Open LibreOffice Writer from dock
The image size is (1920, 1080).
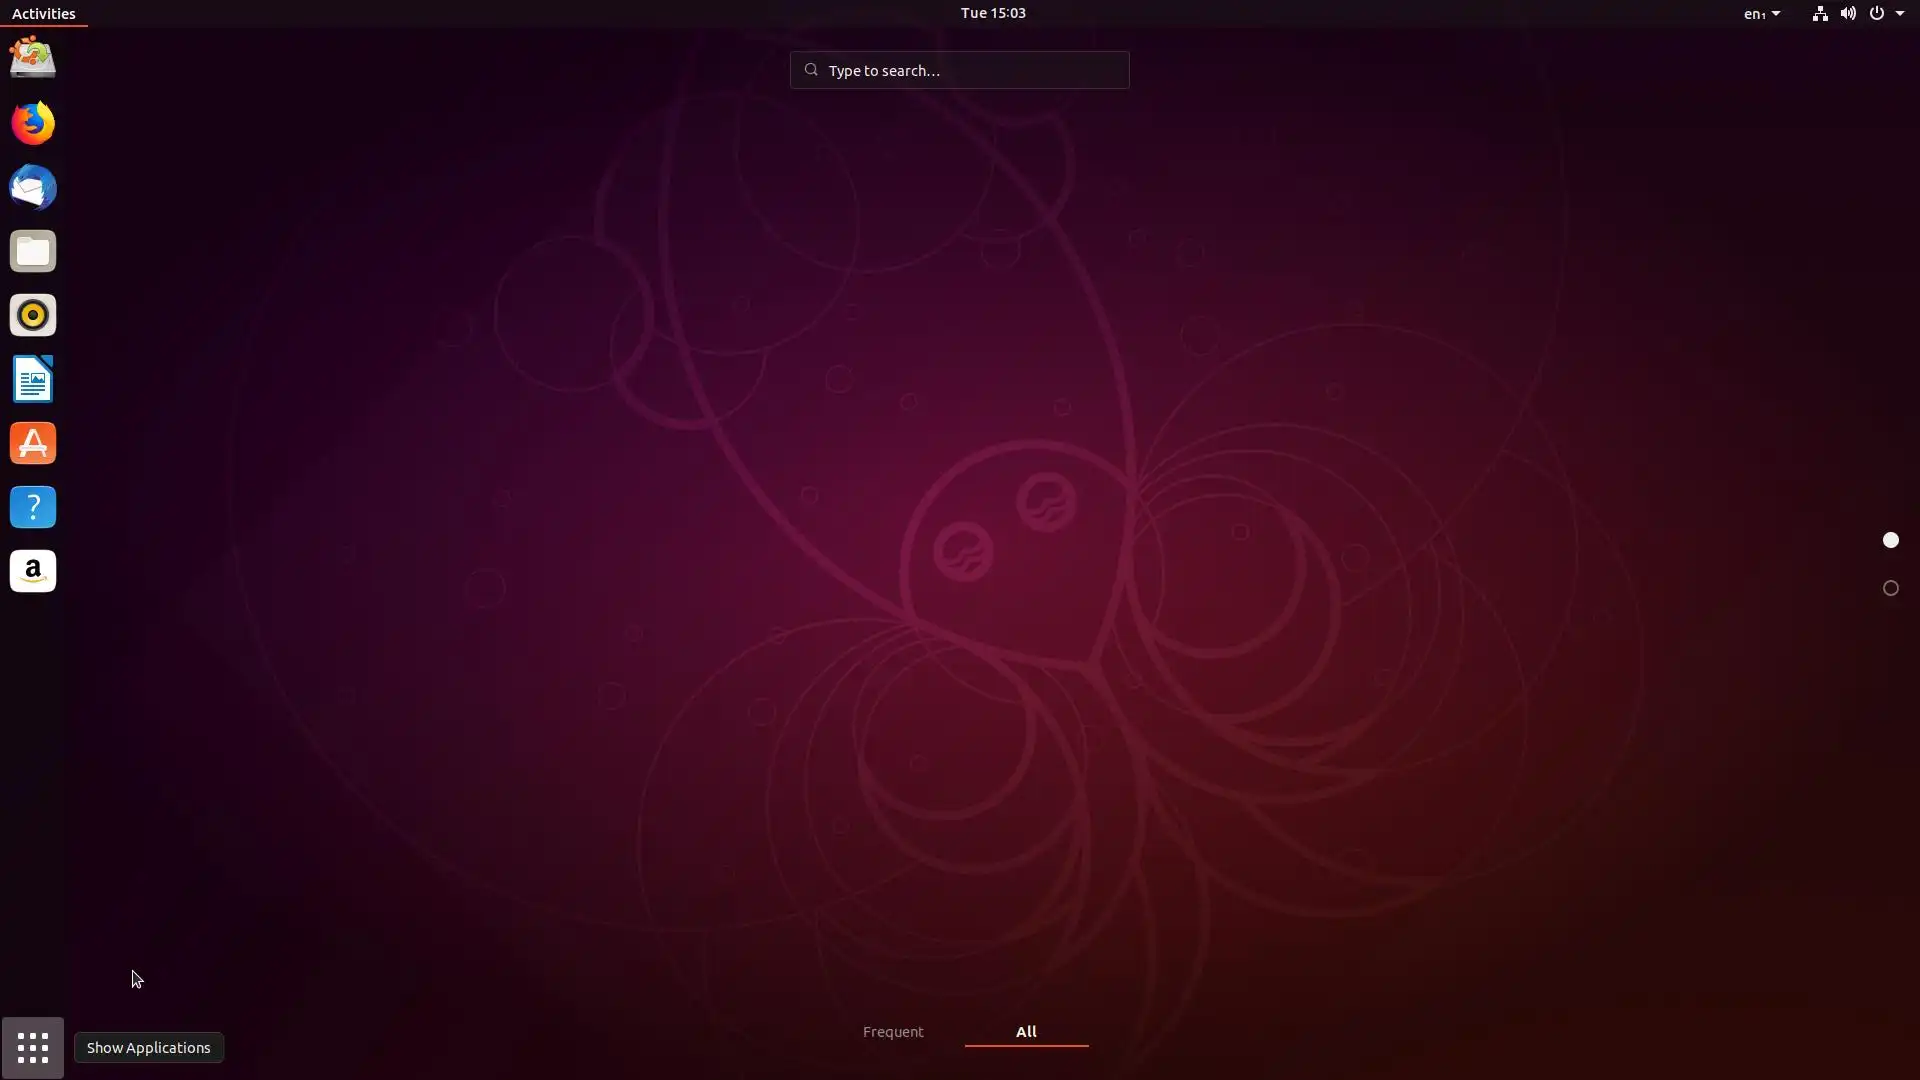(x=33, y=379)
